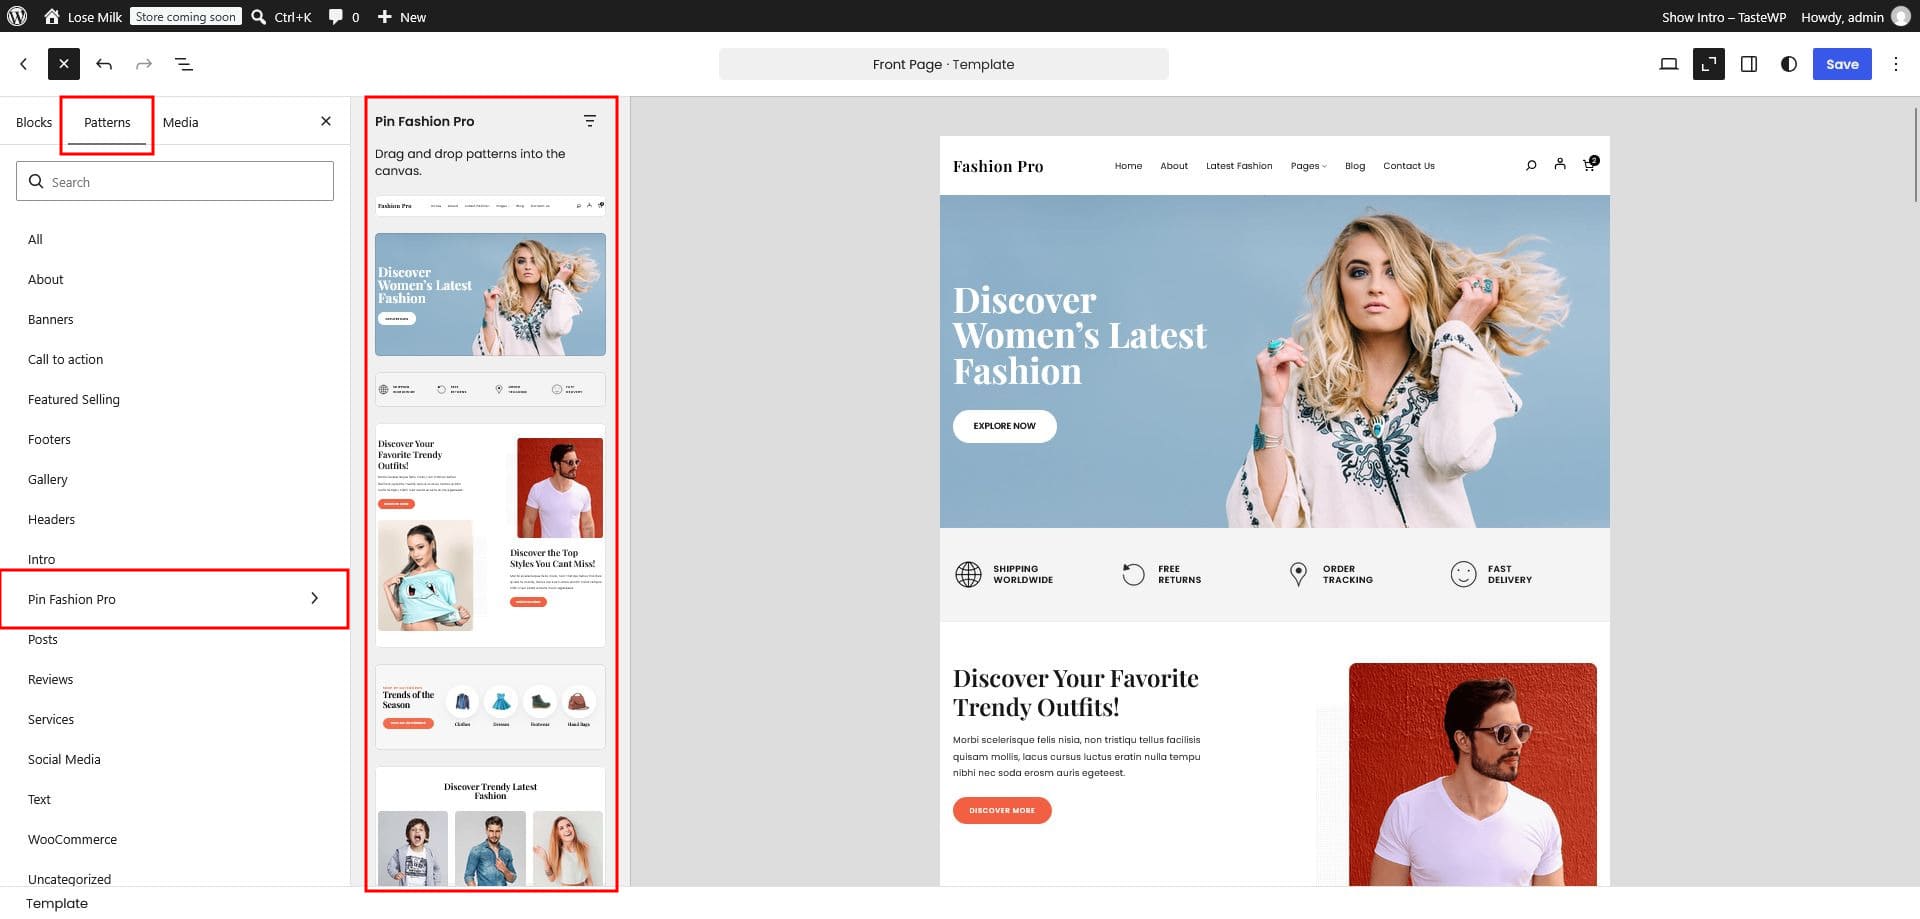Click the Store coming soon badge
This screenshot has width=1920, height=919.
[x=186, y=17]
